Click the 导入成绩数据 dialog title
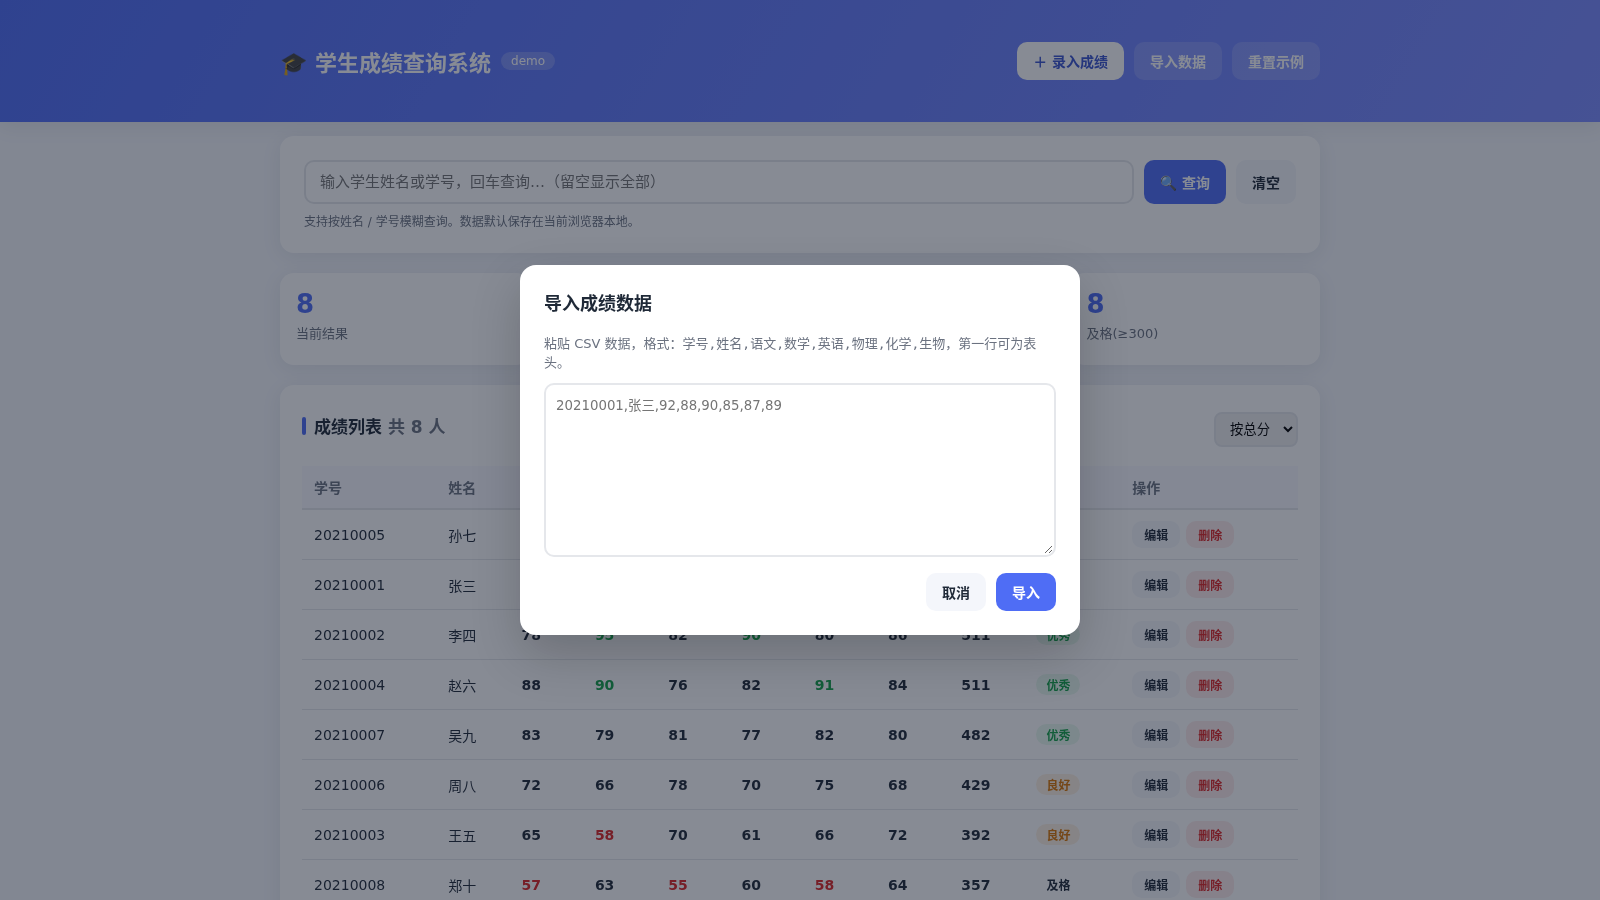This screenshot has height=900, width=1600. pyautogui.click(x=598, y=303)
